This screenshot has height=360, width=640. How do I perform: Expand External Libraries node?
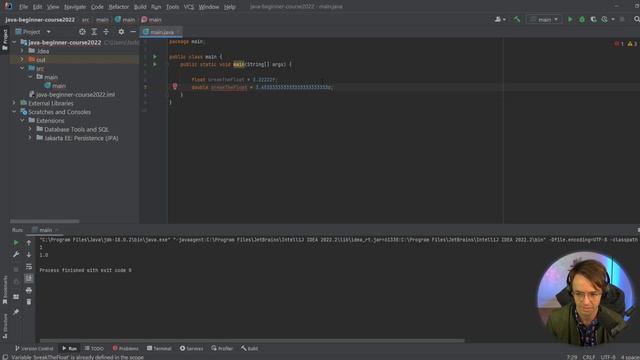click(14, 103)
